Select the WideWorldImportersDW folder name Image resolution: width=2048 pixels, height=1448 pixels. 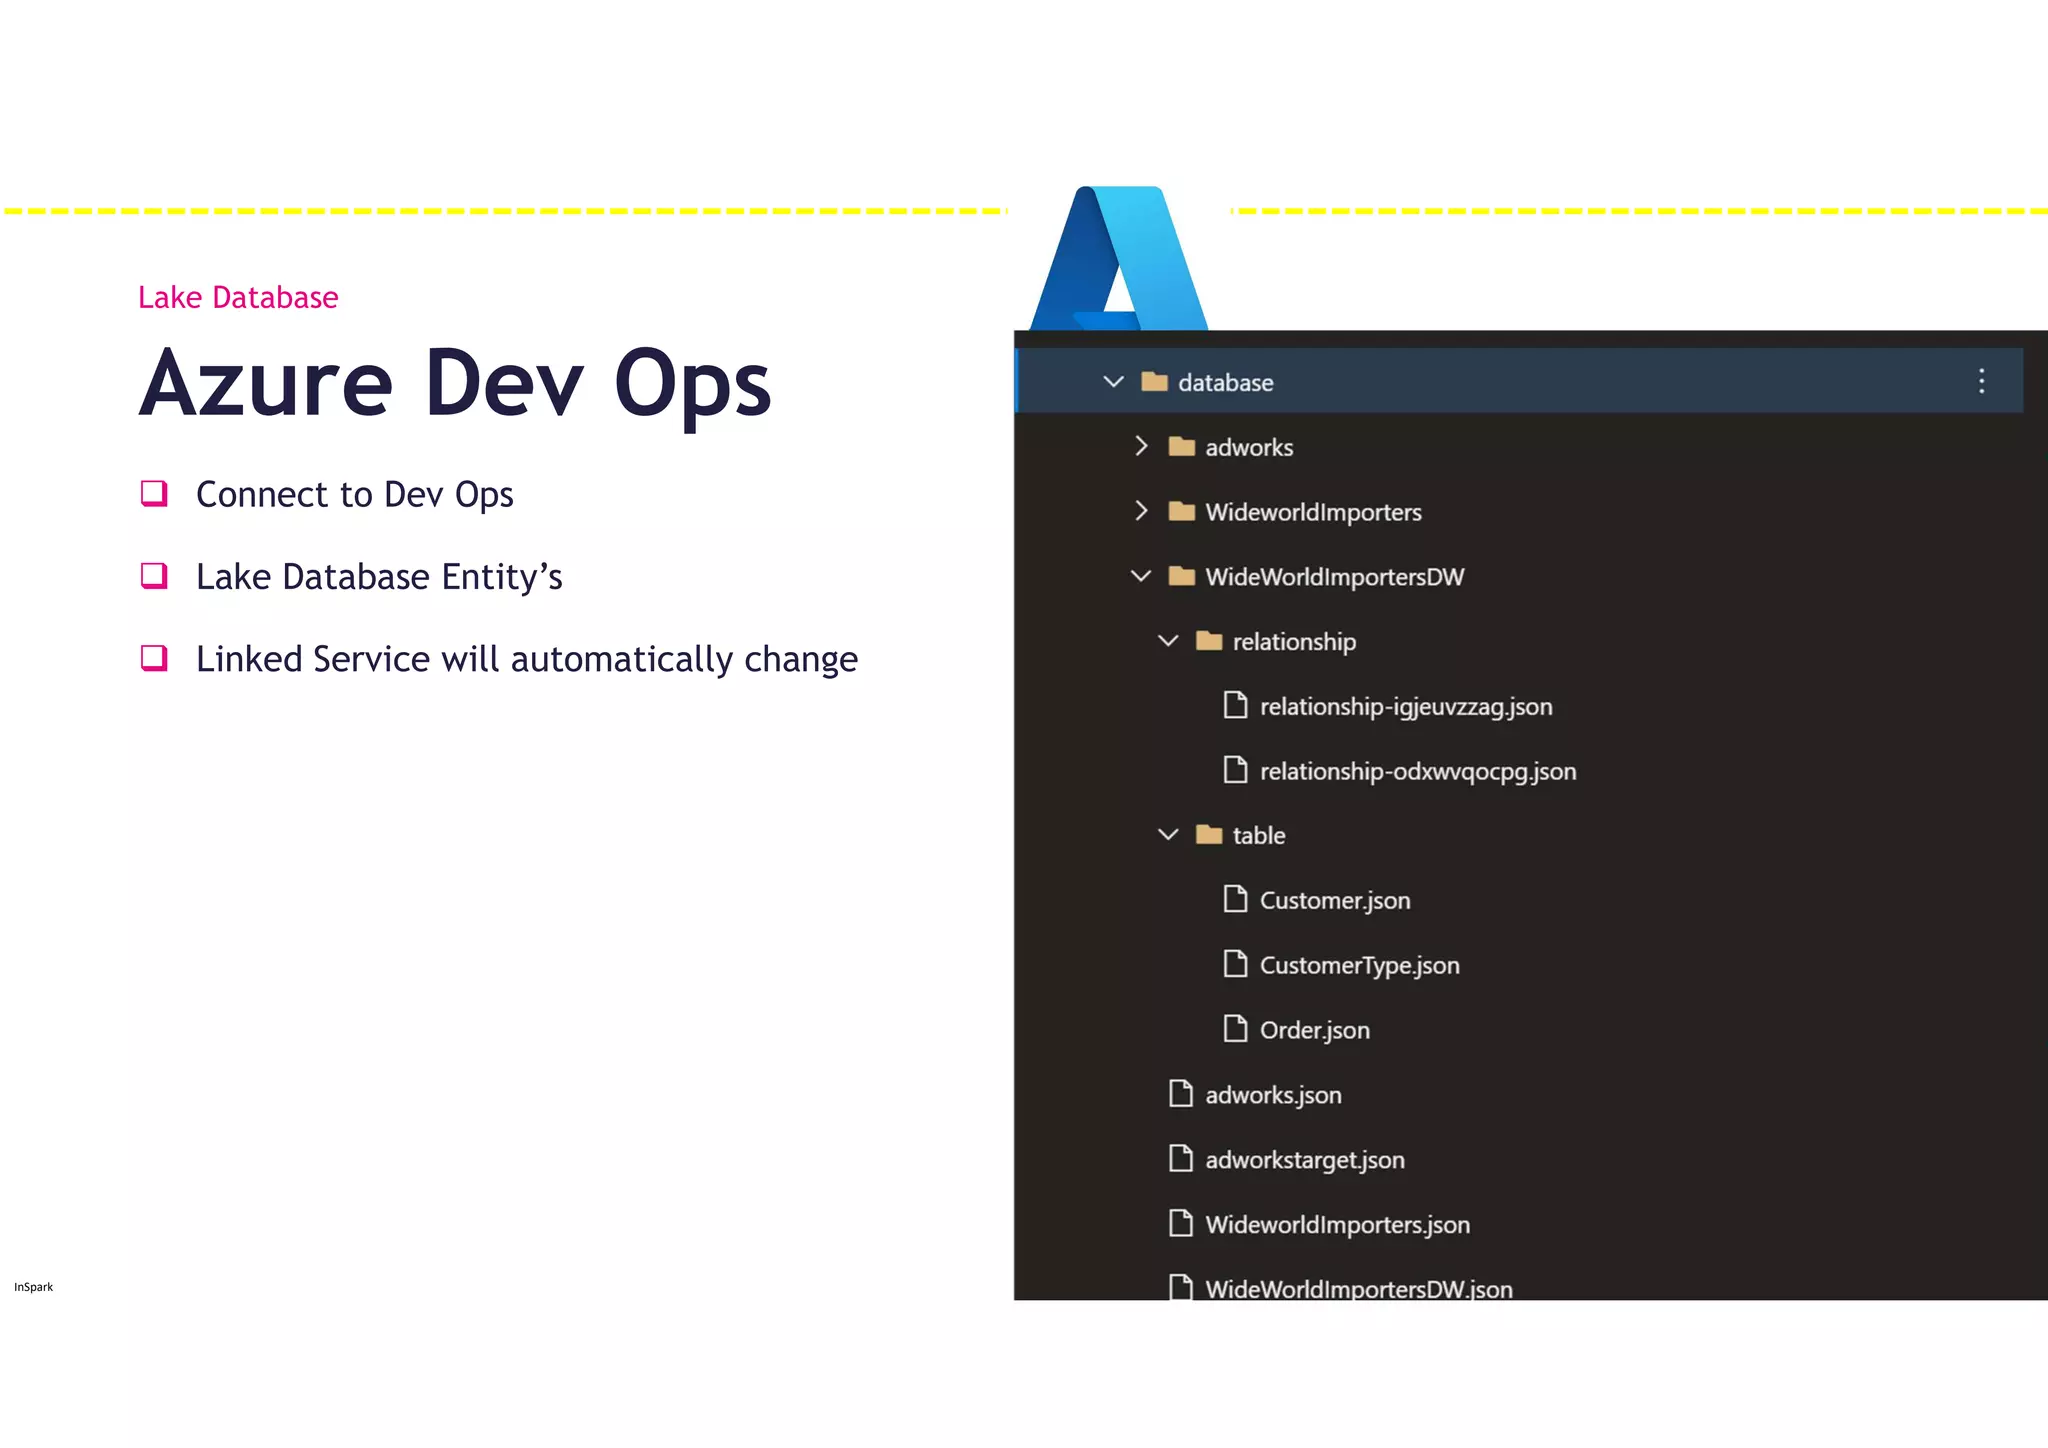1334,577
